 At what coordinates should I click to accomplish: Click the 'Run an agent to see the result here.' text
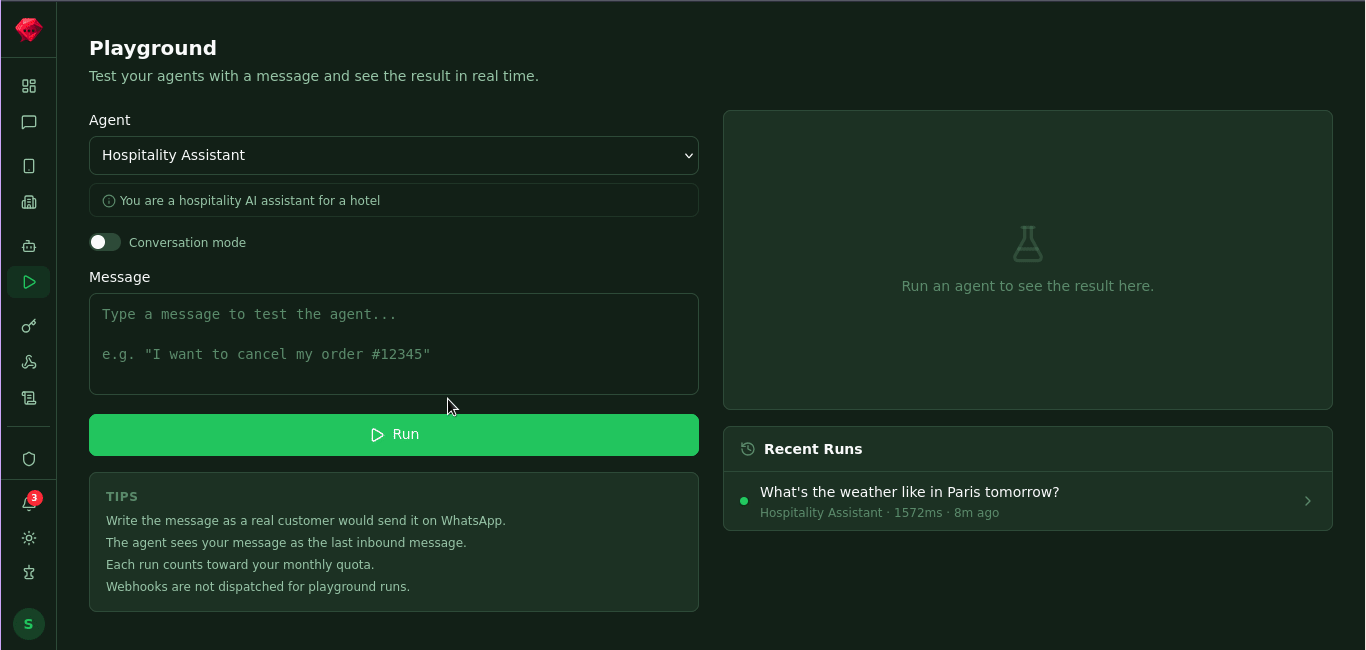(1028, 286)
